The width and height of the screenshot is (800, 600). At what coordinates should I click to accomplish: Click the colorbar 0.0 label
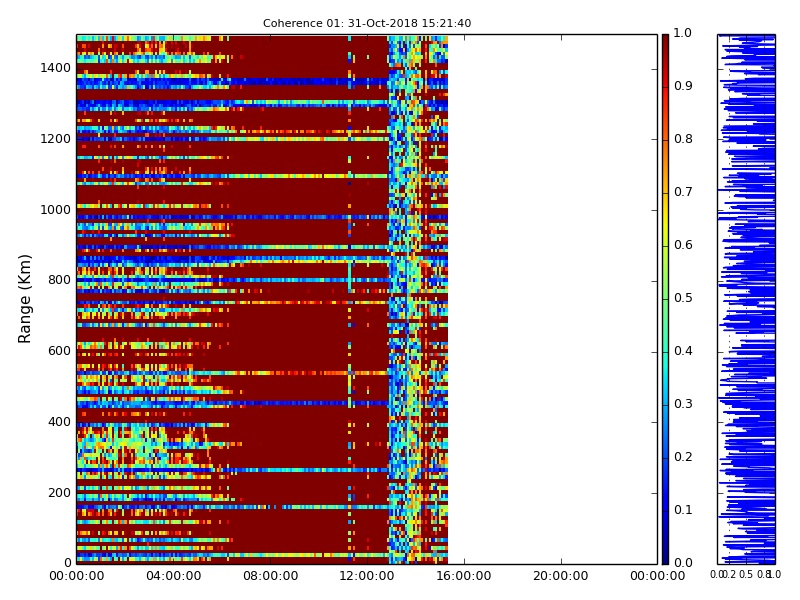(683, 563)
